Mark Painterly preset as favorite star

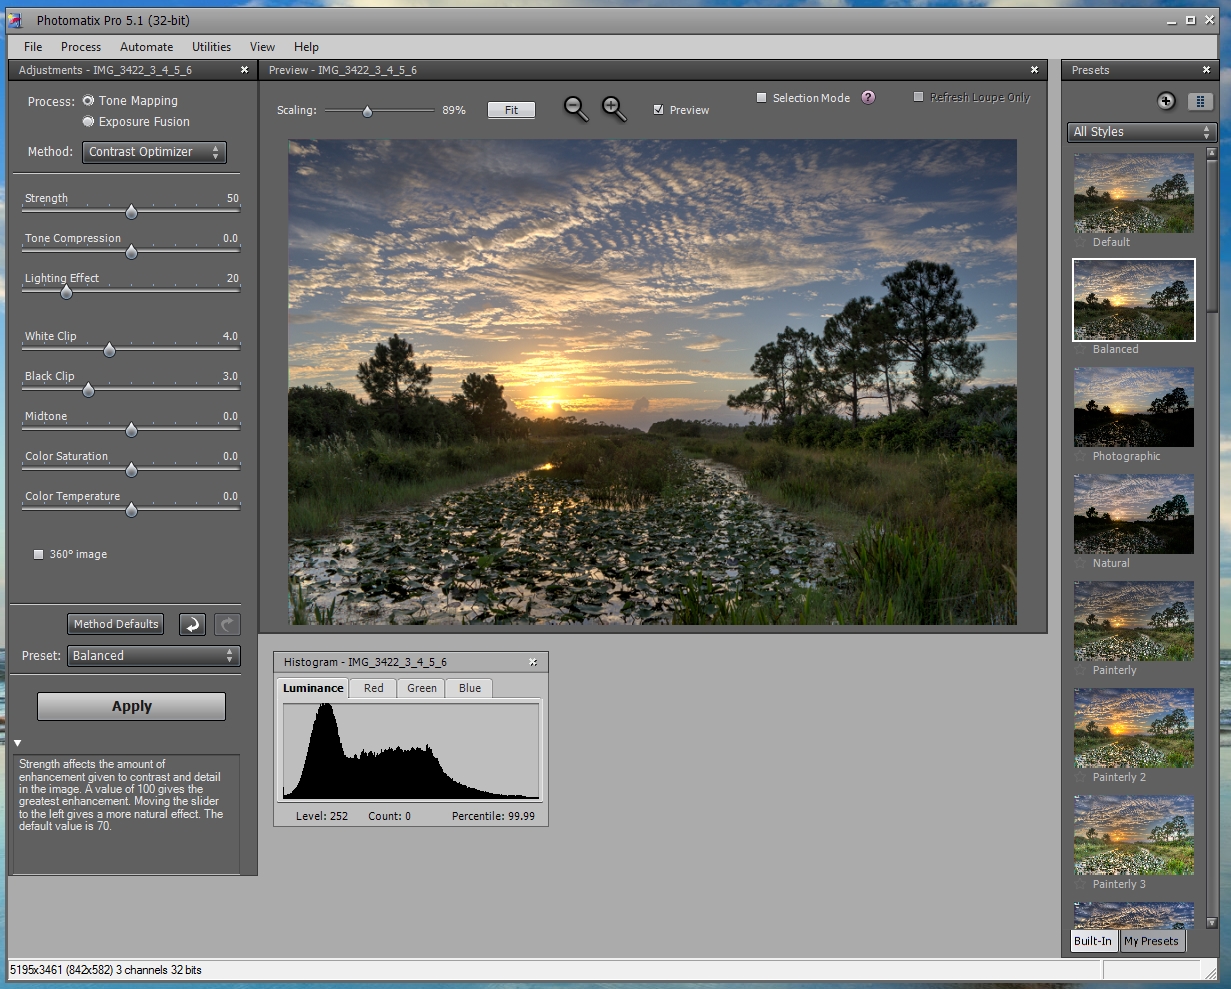(1080, 670)
